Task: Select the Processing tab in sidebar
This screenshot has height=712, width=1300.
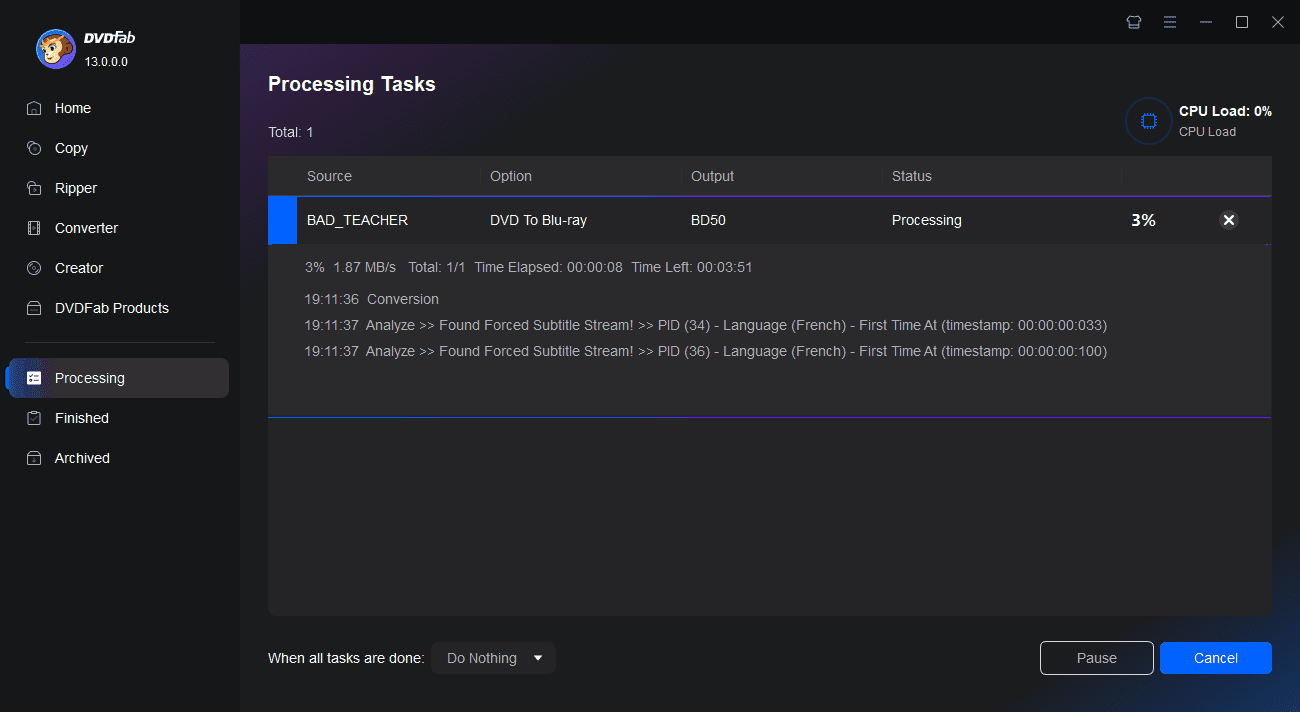Action: (117, 378)
